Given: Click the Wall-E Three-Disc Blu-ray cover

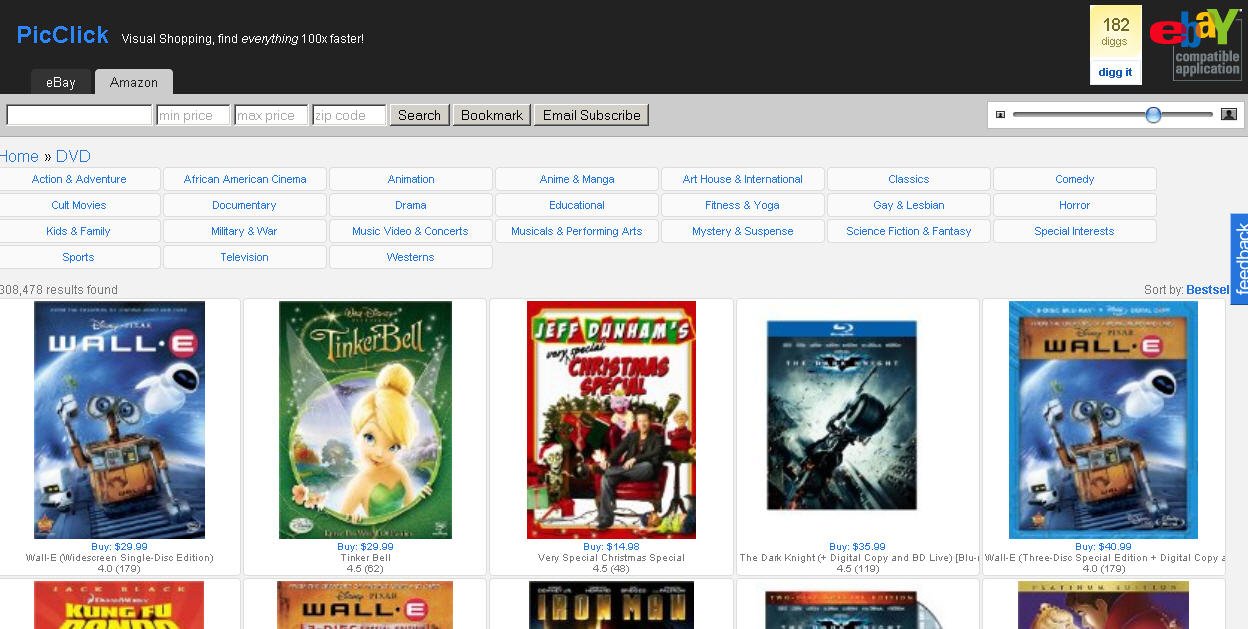Looking at the screenshot, I should click(x=1103, y=420).
